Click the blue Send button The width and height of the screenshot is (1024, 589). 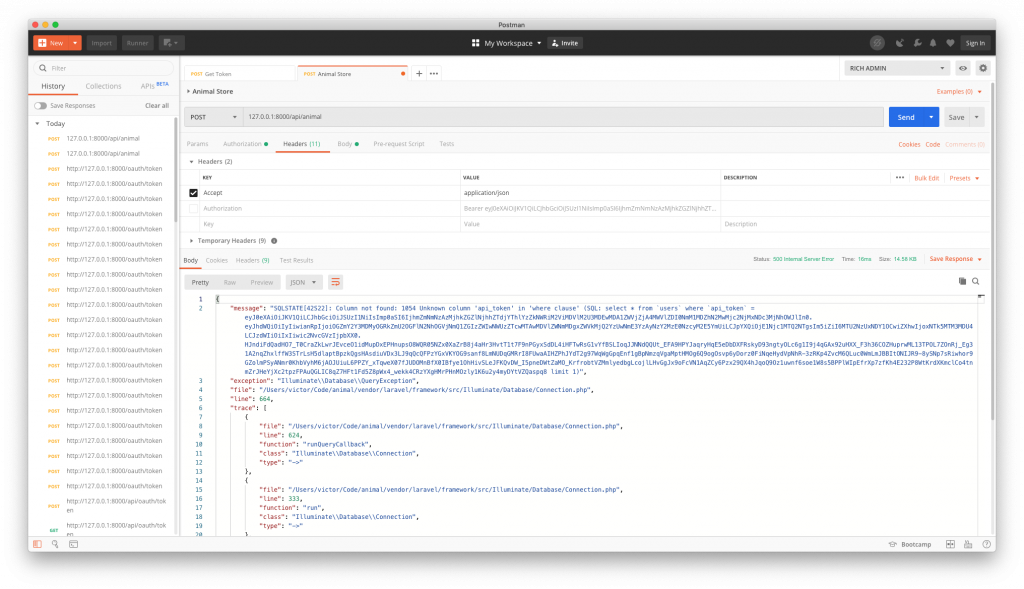click(x=906, y=118)
